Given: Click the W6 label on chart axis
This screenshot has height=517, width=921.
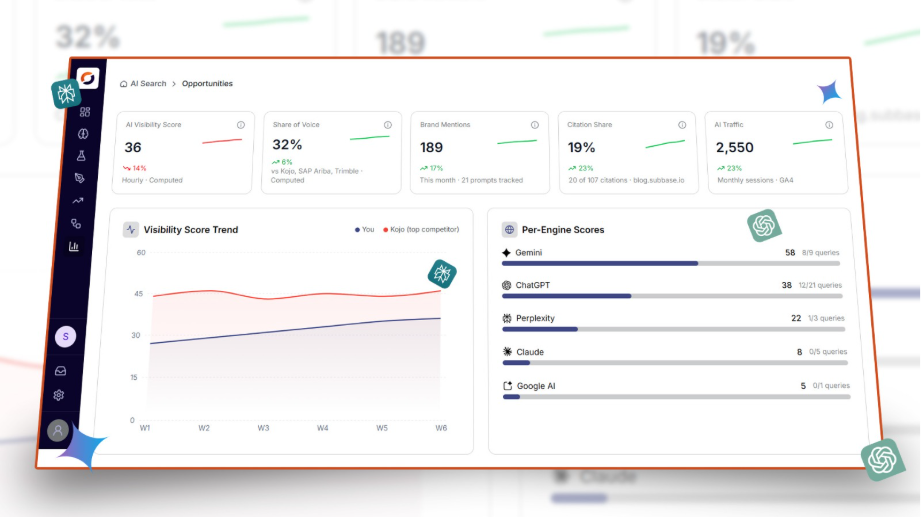Looking at the screenshot, I should [441, 428].
